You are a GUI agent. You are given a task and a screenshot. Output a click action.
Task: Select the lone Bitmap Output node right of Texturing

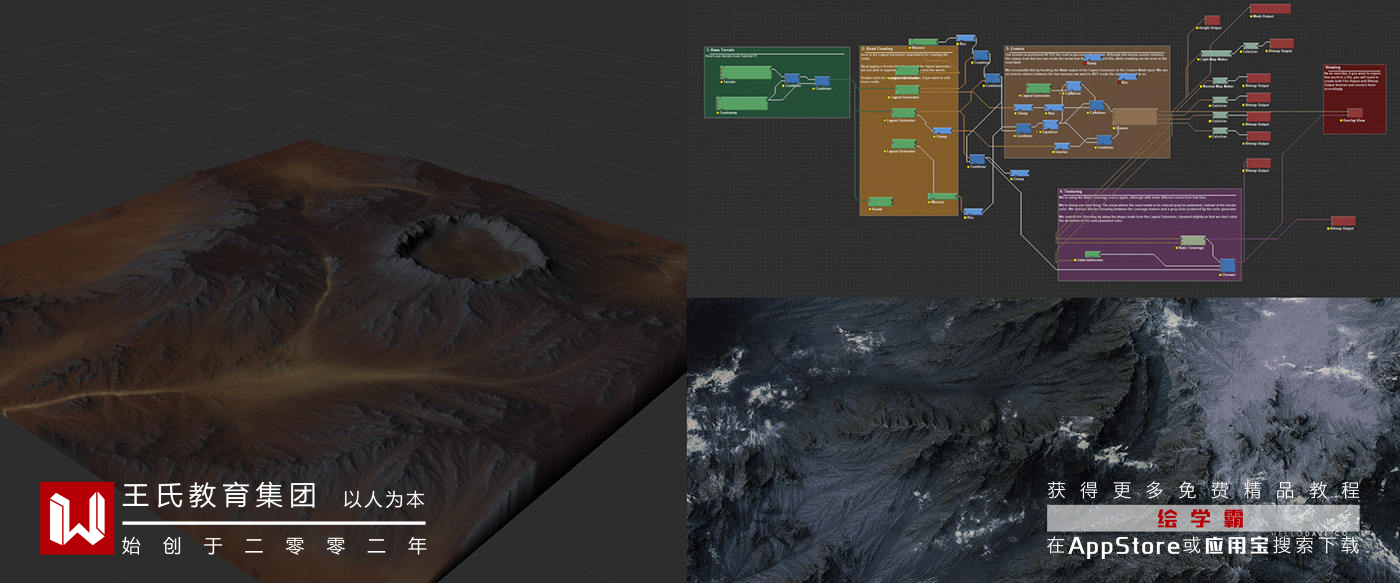click(x=1343, y=221)
